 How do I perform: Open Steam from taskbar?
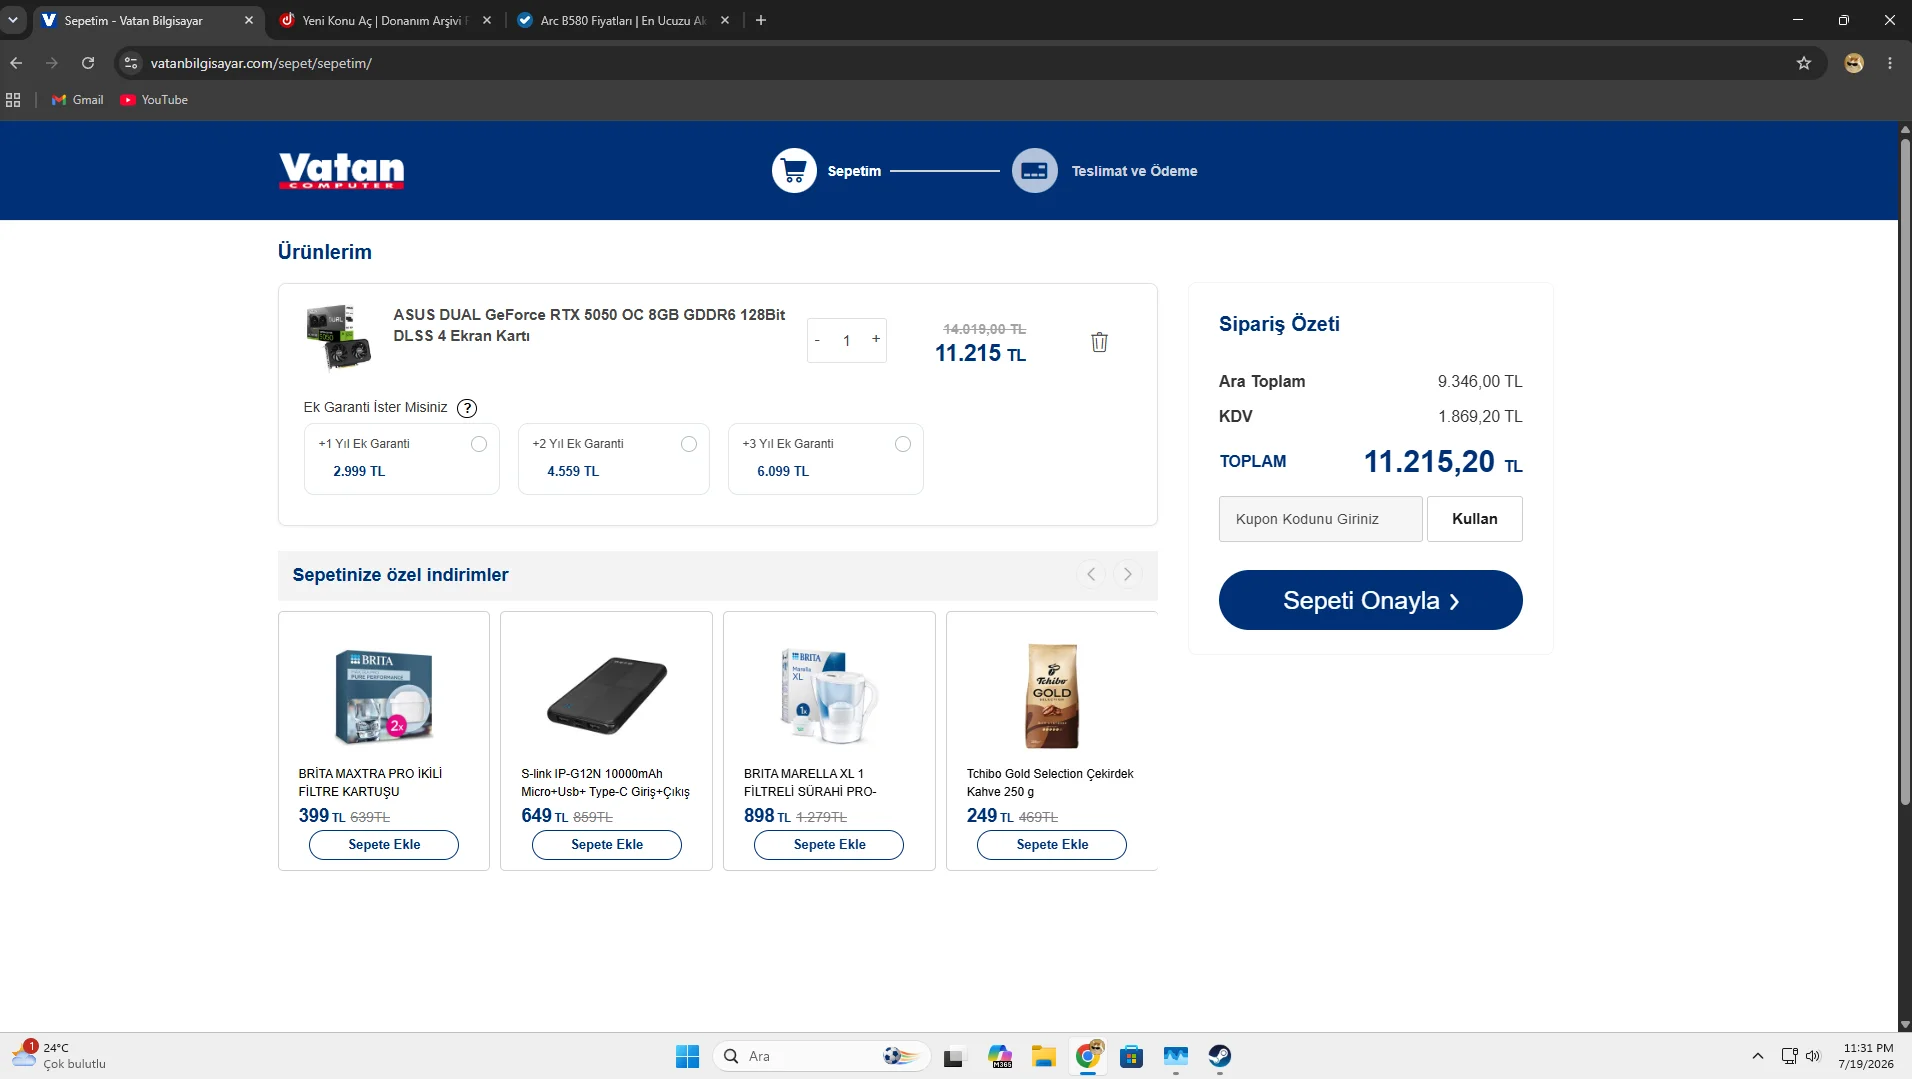(1219, 1056)
